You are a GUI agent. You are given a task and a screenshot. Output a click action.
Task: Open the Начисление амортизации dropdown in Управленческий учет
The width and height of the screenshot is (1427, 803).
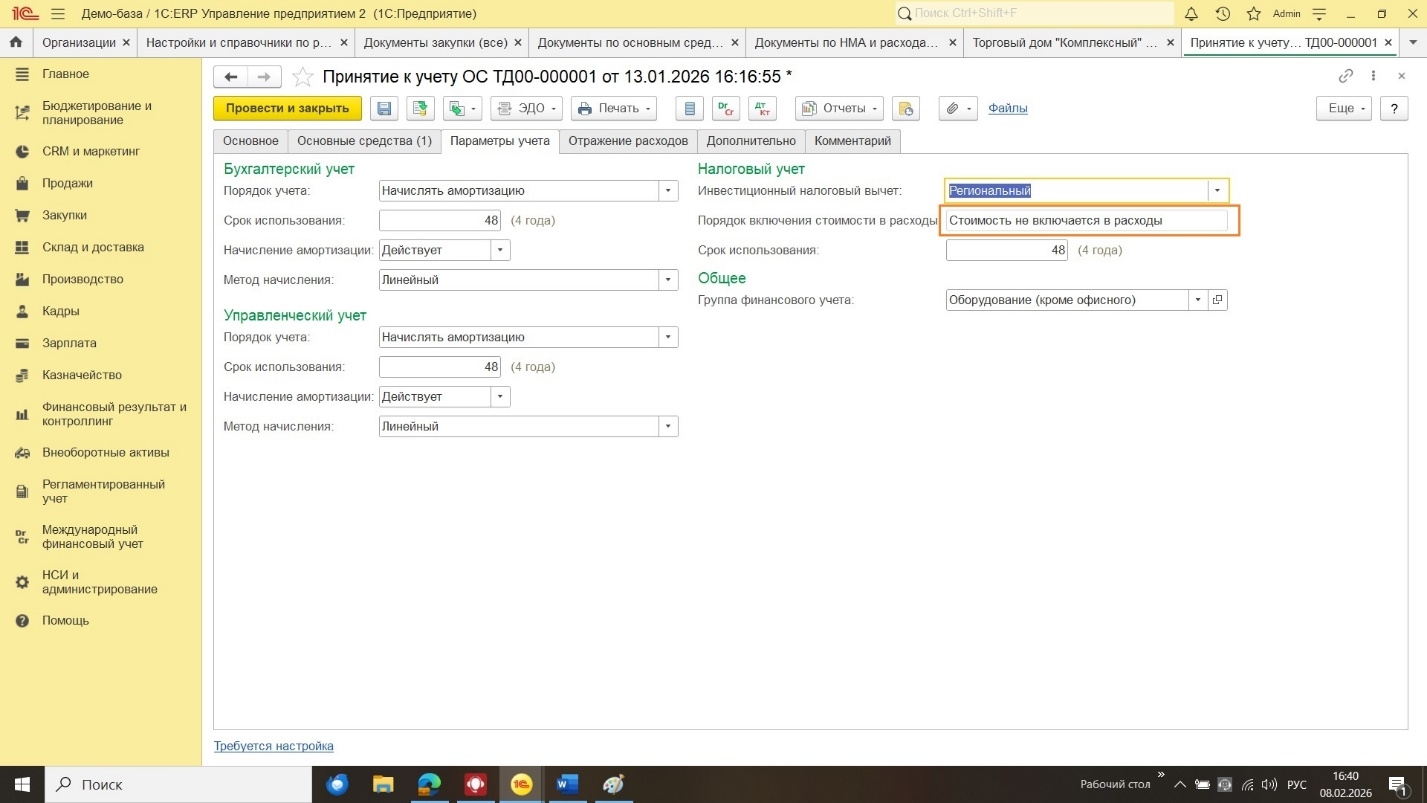pos(499,397)
